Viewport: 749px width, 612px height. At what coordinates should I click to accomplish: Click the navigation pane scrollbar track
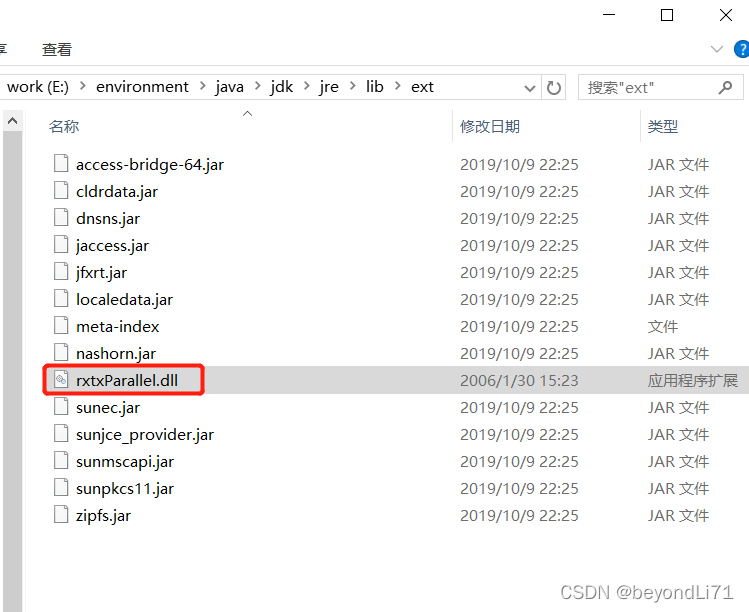pyautogui.click(x=12, y=371)
